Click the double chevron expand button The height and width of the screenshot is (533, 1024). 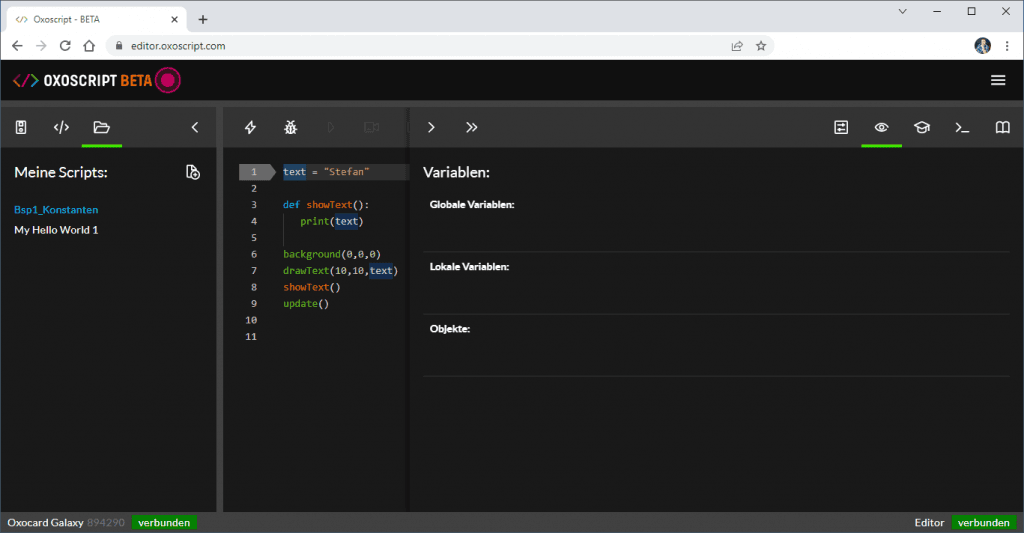point(472,127)
